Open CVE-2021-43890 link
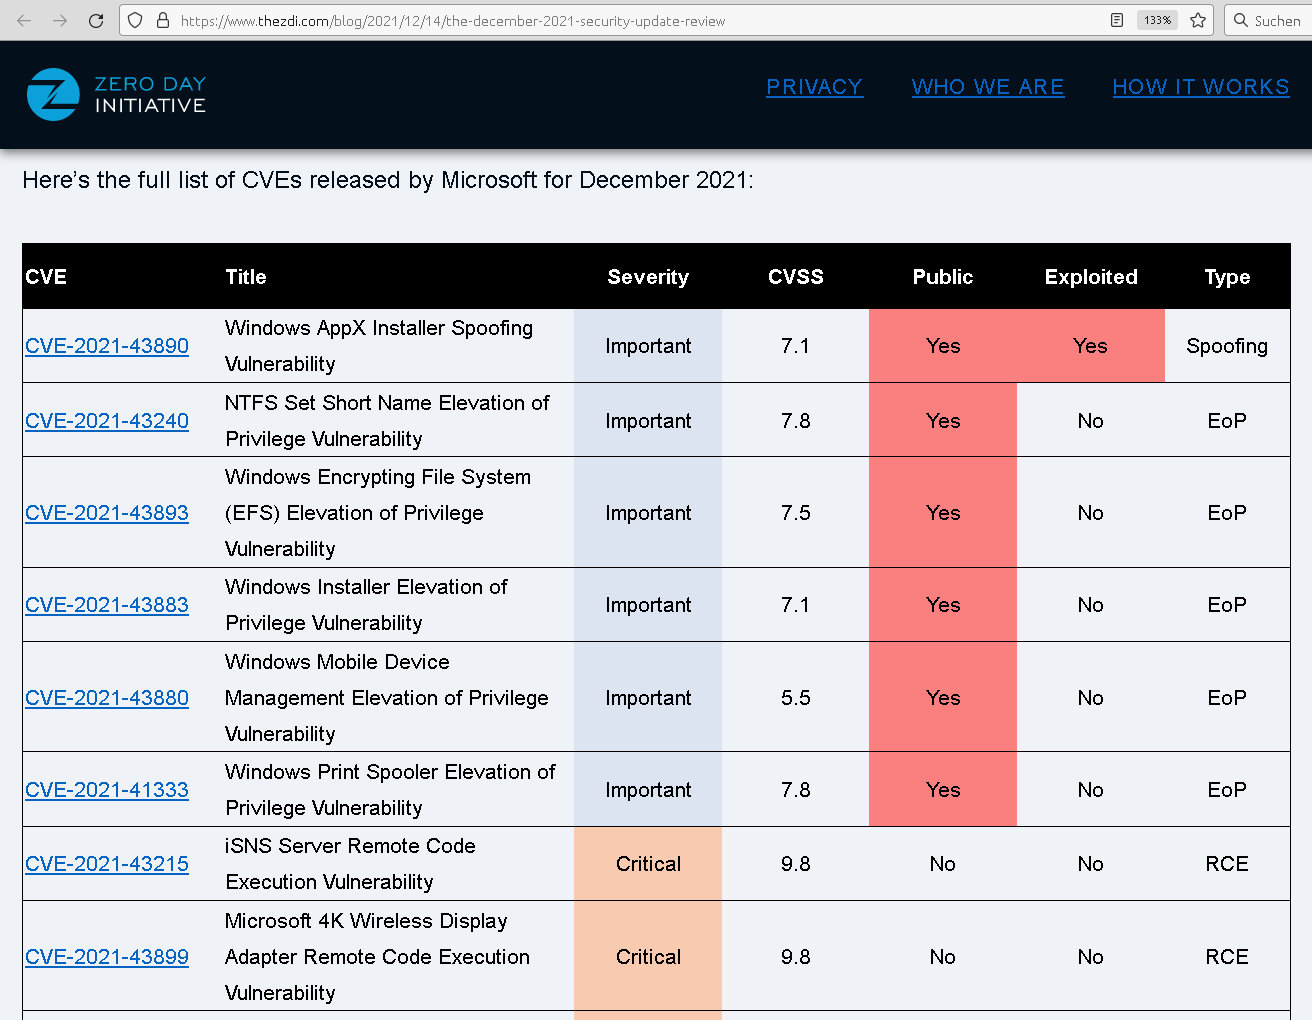 point(107,346)
